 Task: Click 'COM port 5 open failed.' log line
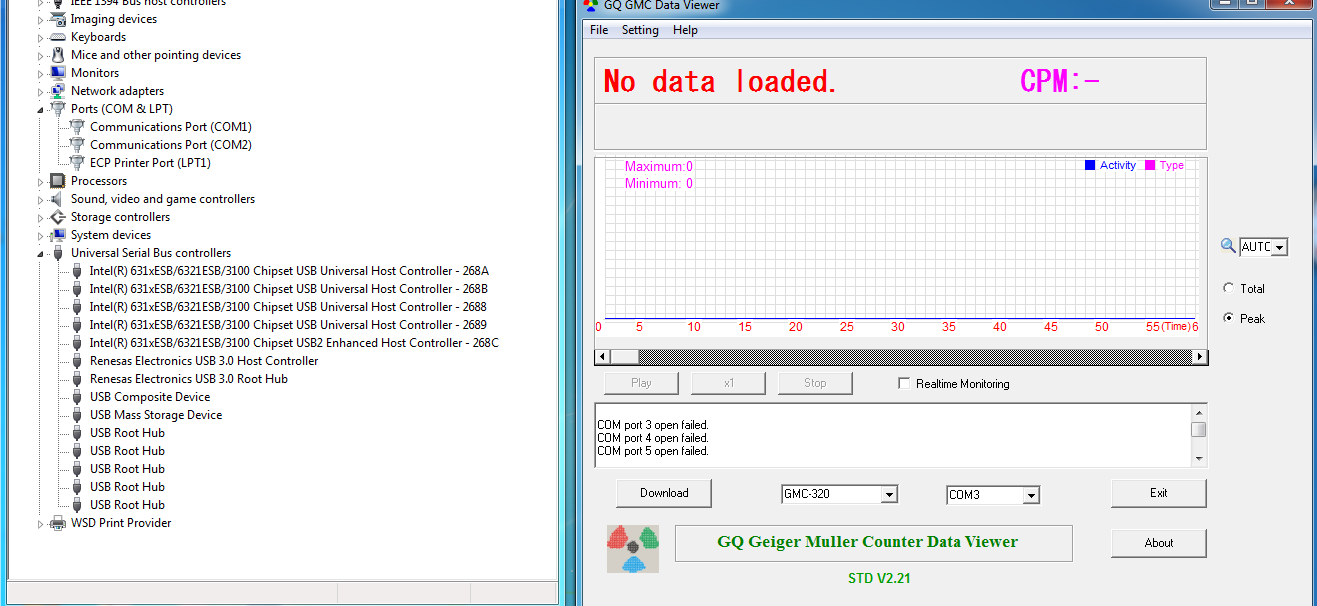coord(653,451)
